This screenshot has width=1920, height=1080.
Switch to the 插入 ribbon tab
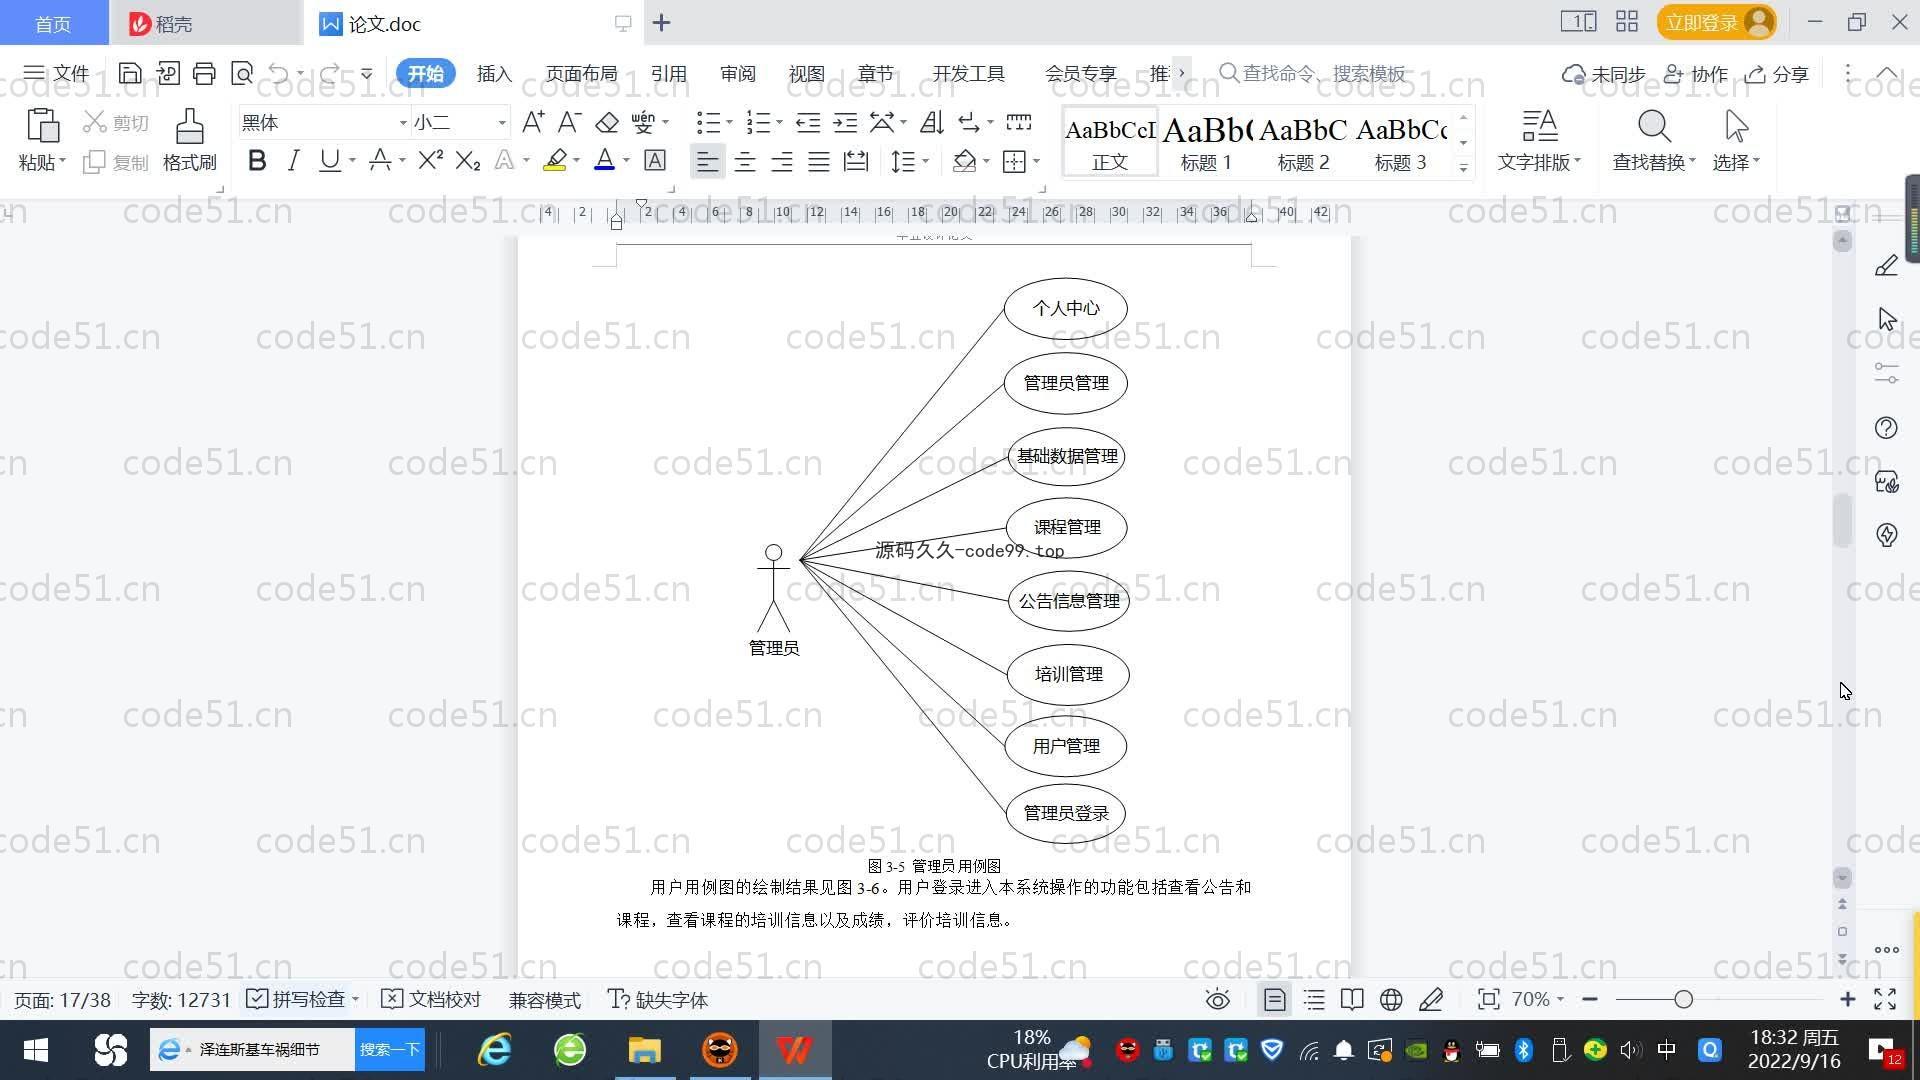pyautogui.click(x=494, y=73)
